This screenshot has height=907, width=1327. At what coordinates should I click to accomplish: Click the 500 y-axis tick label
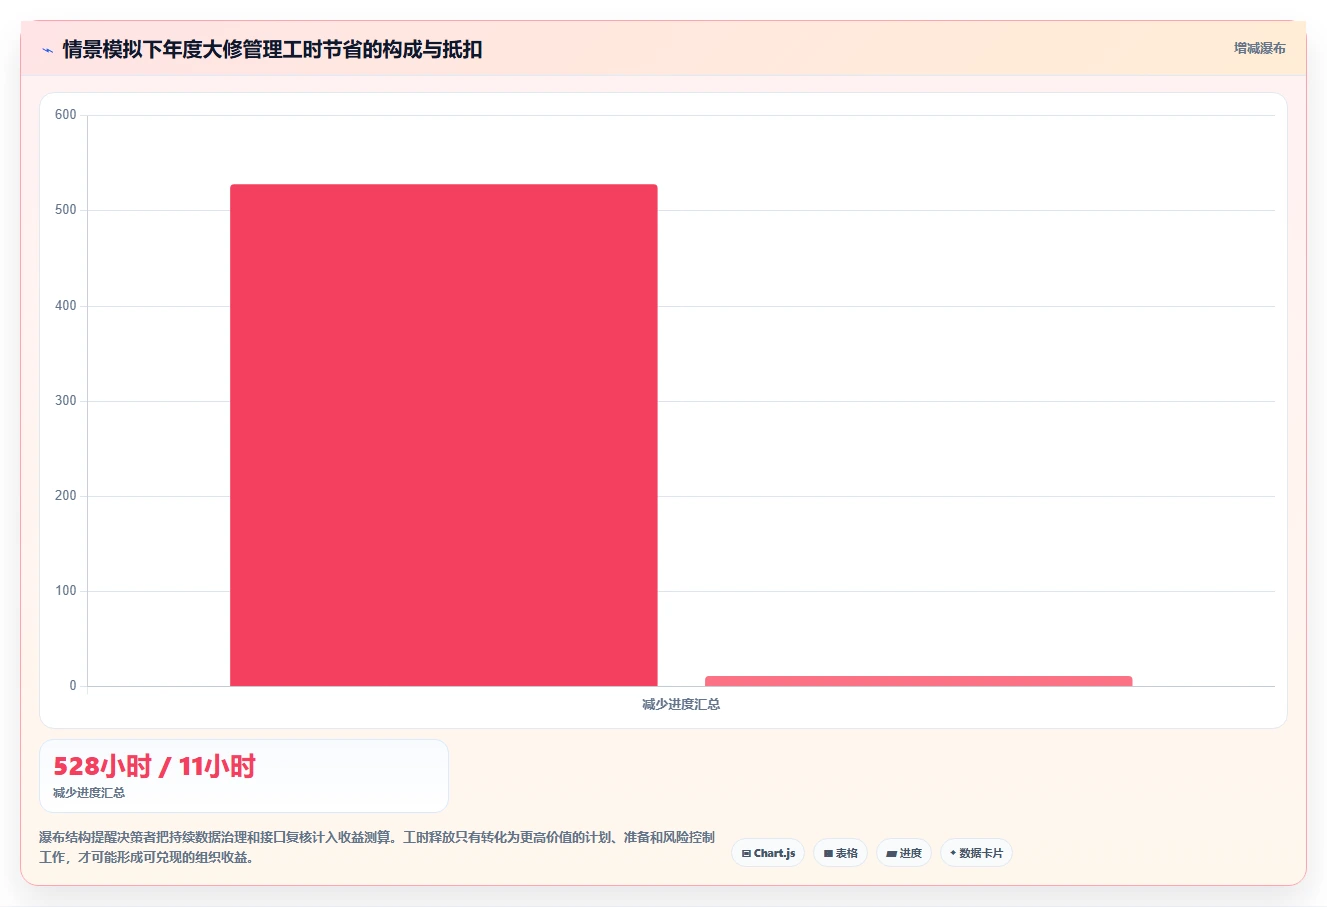pos(66,210)
